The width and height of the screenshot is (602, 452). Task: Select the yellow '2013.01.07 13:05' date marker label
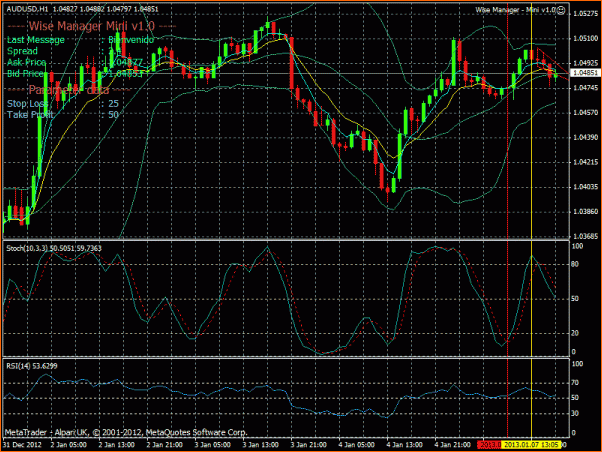coord(531,445)
